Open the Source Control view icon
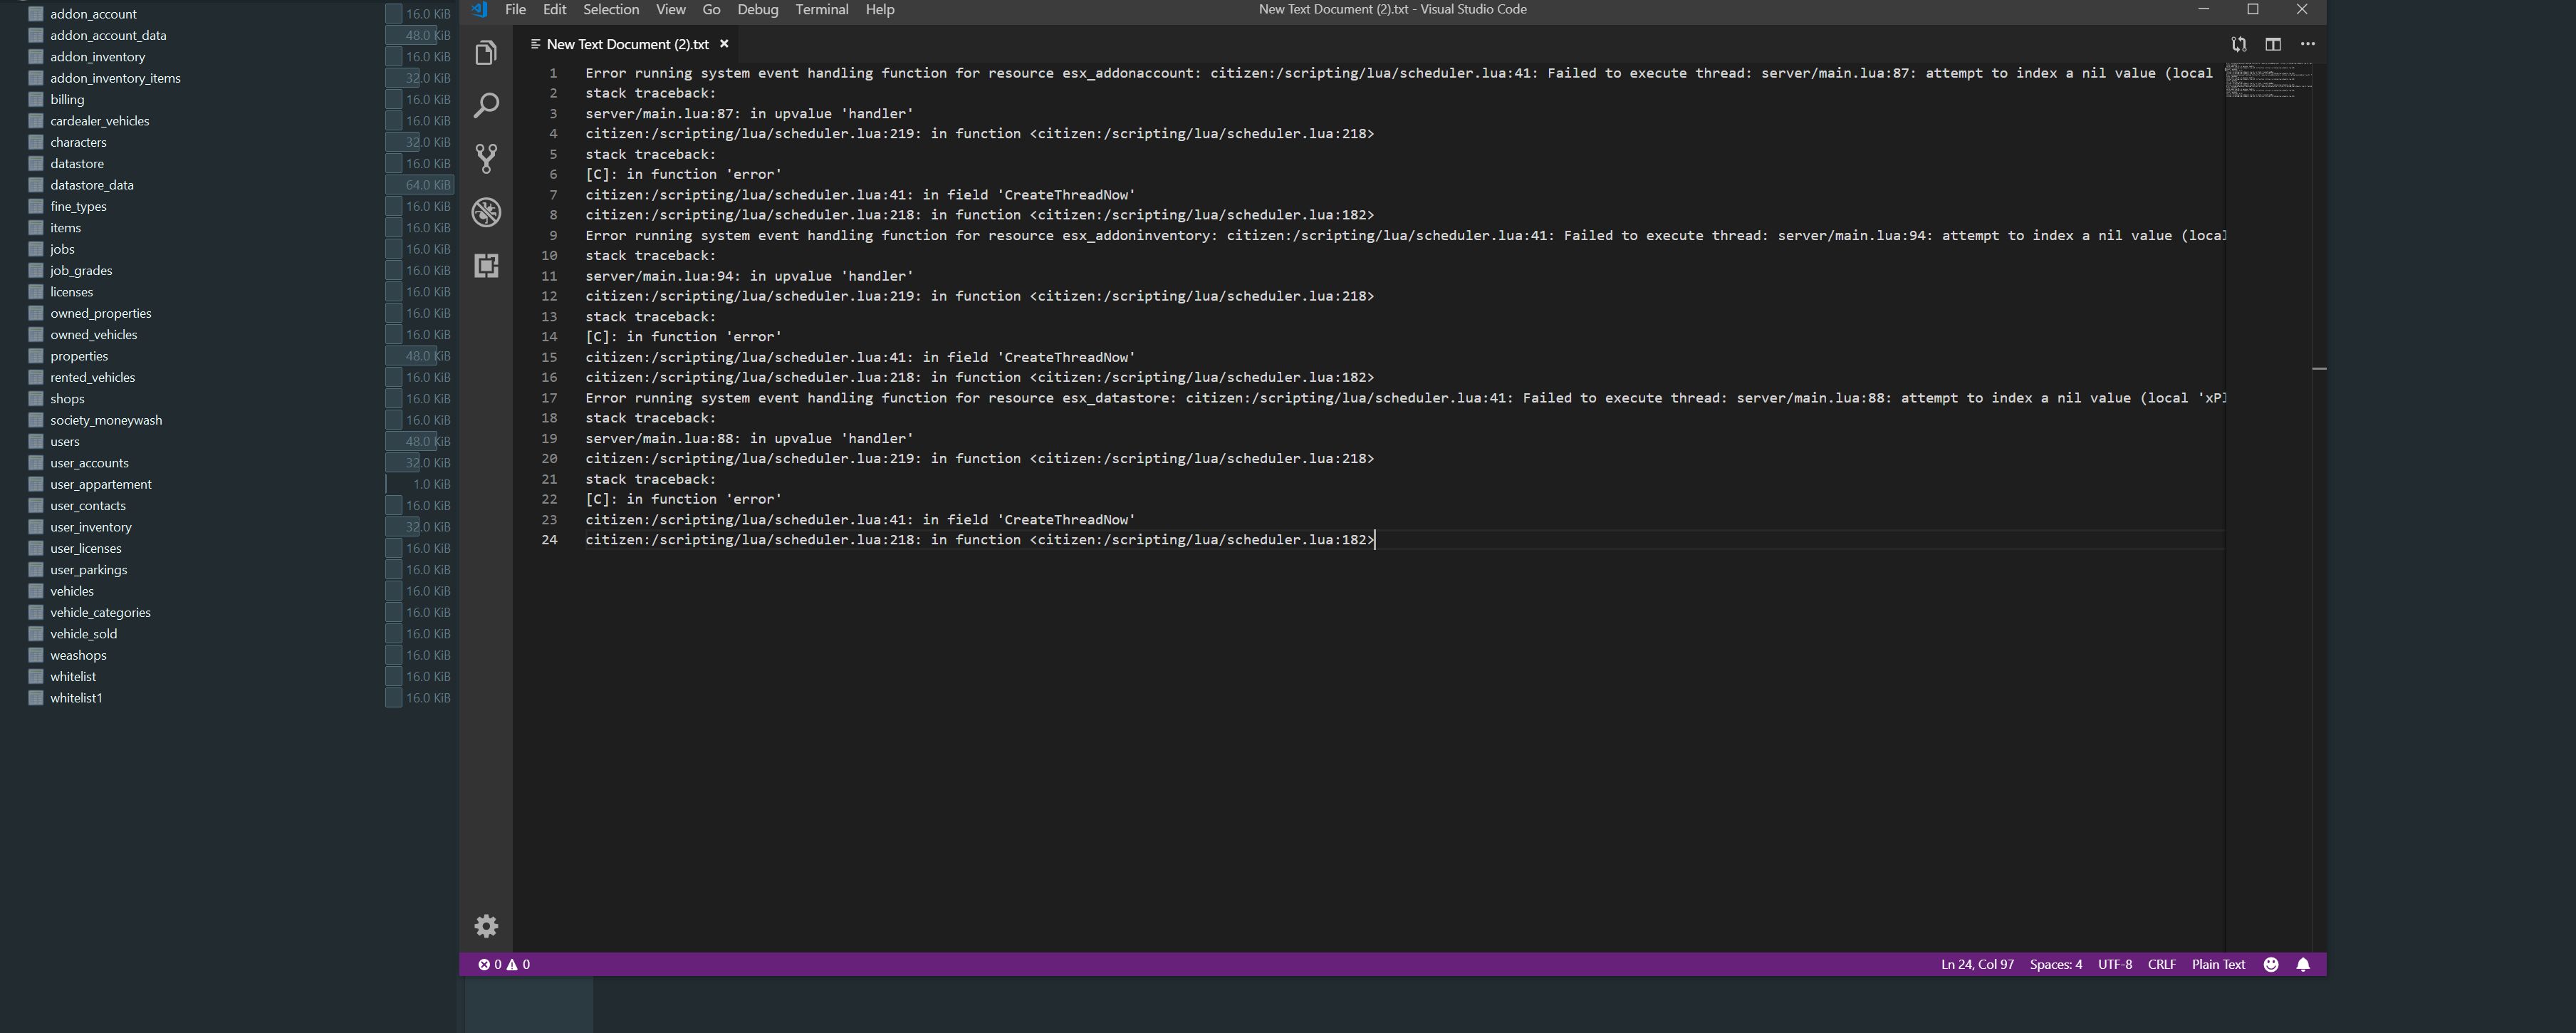Screen dimensions: 2576x1033 (x=486, y=158)
